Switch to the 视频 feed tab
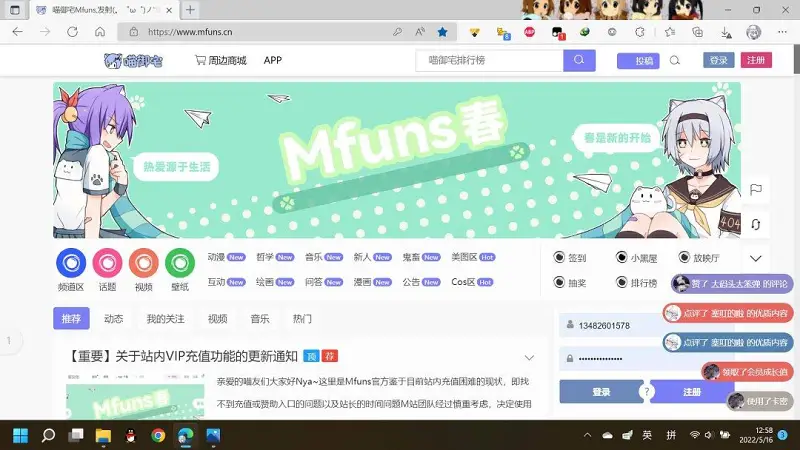 point(217,318)
